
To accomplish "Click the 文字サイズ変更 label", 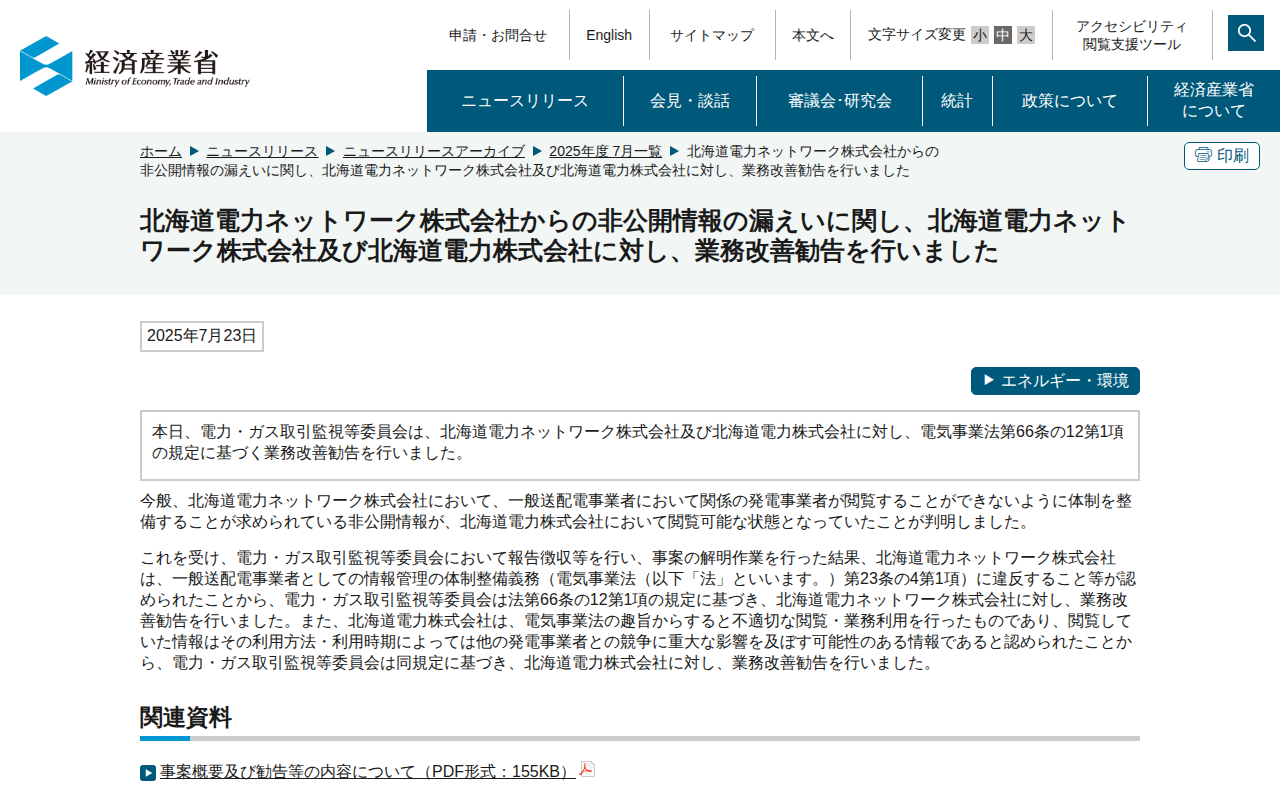I will pos(917,35).
